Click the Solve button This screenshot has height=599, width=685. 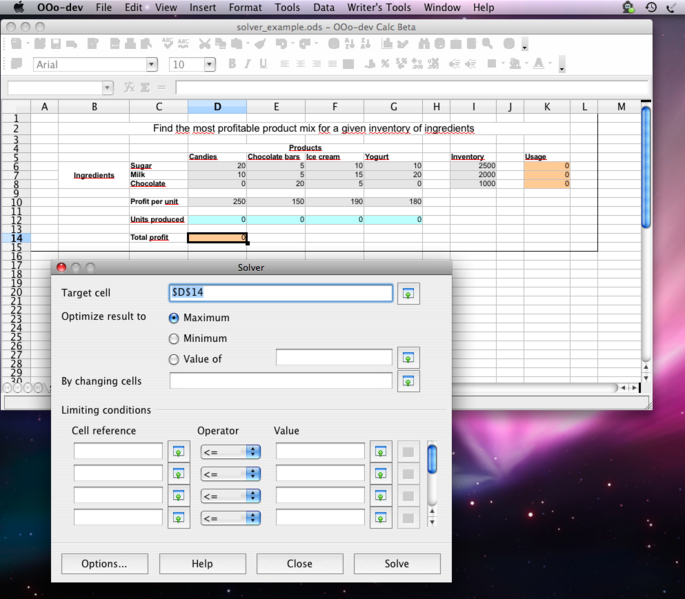(x=397, y=564)
